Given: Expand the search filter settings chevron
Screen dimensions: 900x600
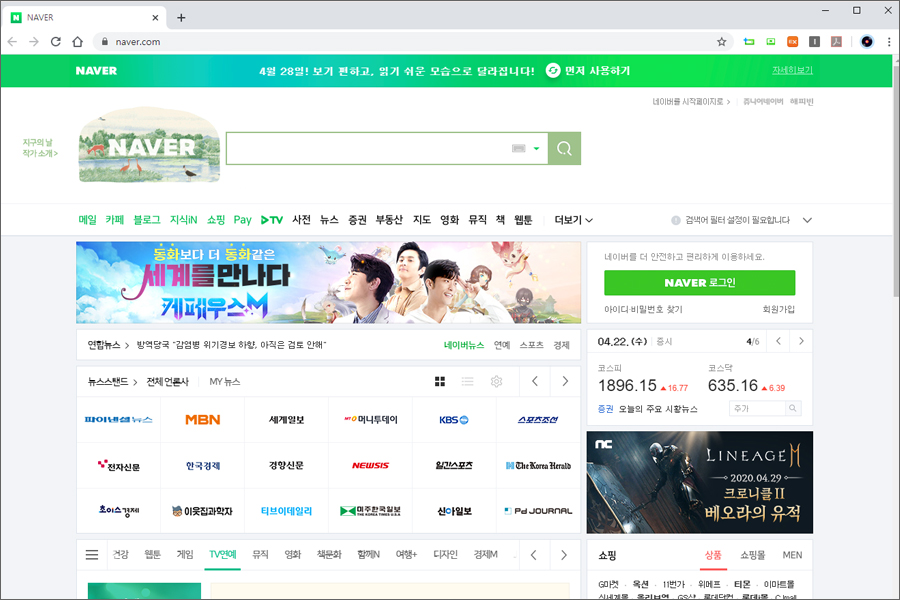Looking at the screenshot, I should (x=807, y=220).
